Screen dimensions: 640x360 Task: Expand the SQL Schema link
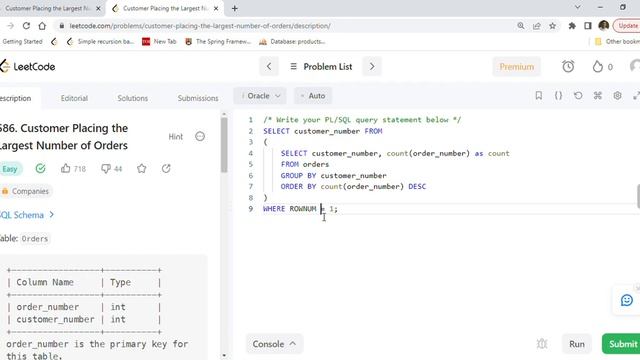(27, 215)
